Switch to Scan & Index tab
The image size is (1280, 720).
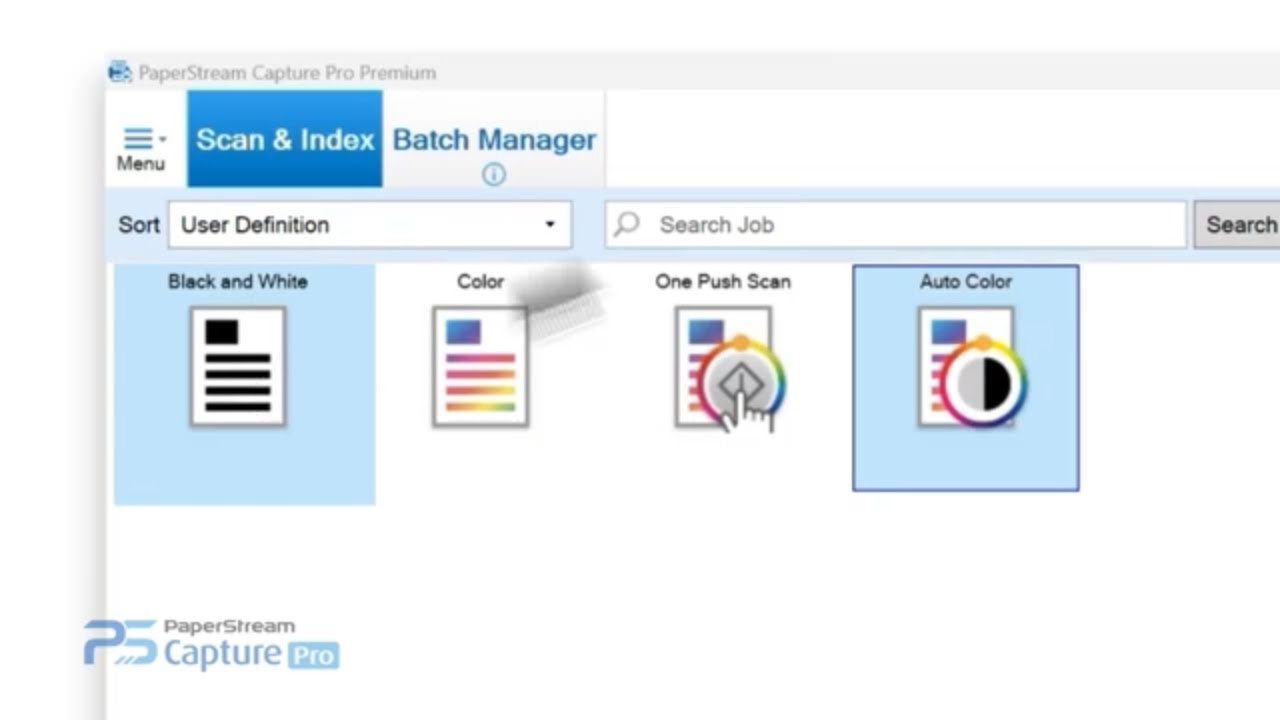tap(285, 139)
